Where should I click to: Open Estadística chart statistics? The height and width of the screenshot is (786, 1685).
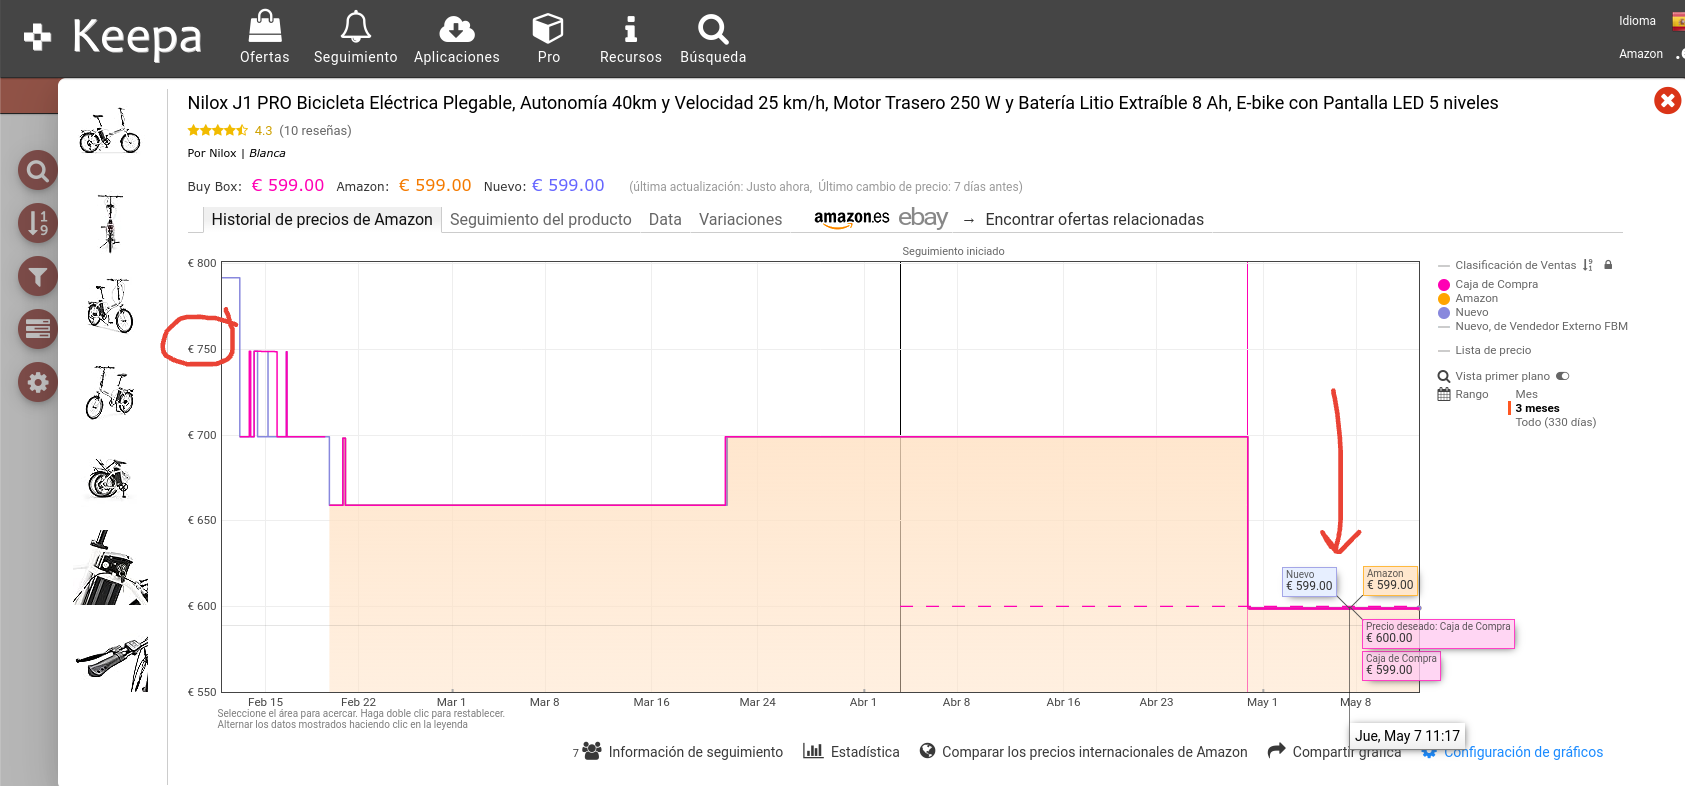[851, 752]
